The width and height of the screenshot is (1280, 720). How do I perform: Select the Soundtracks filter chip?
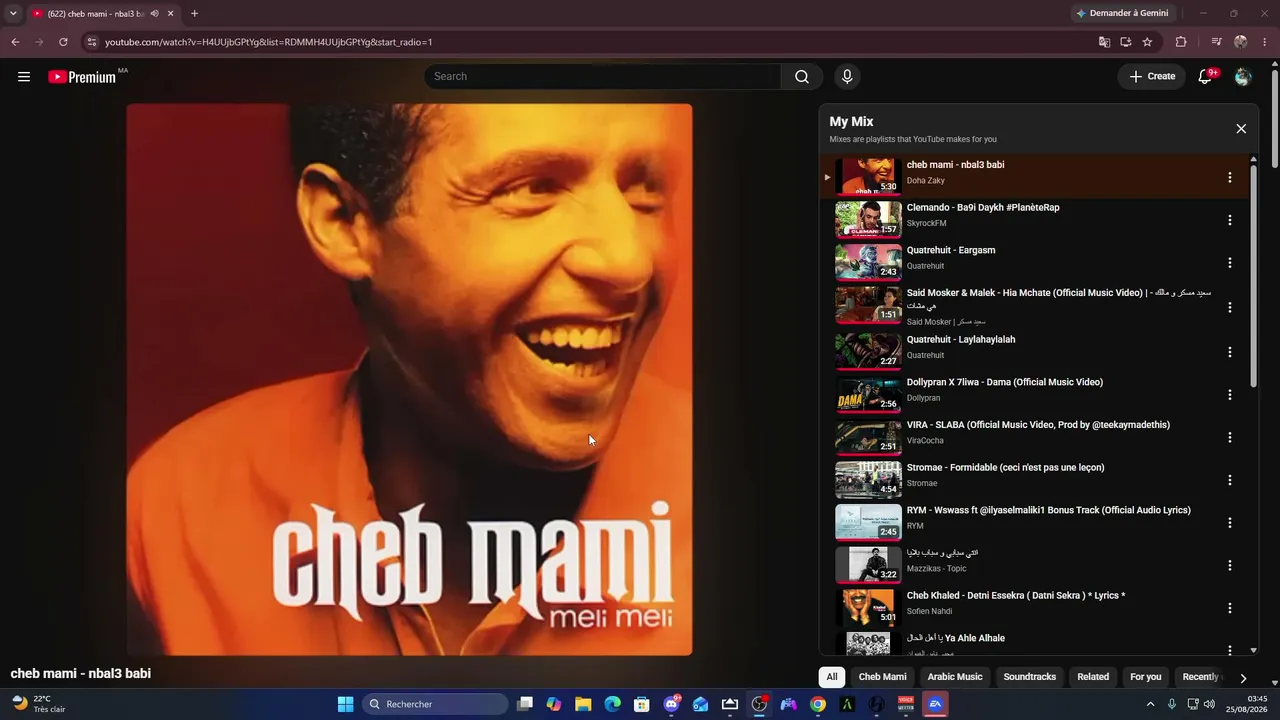1030,677
